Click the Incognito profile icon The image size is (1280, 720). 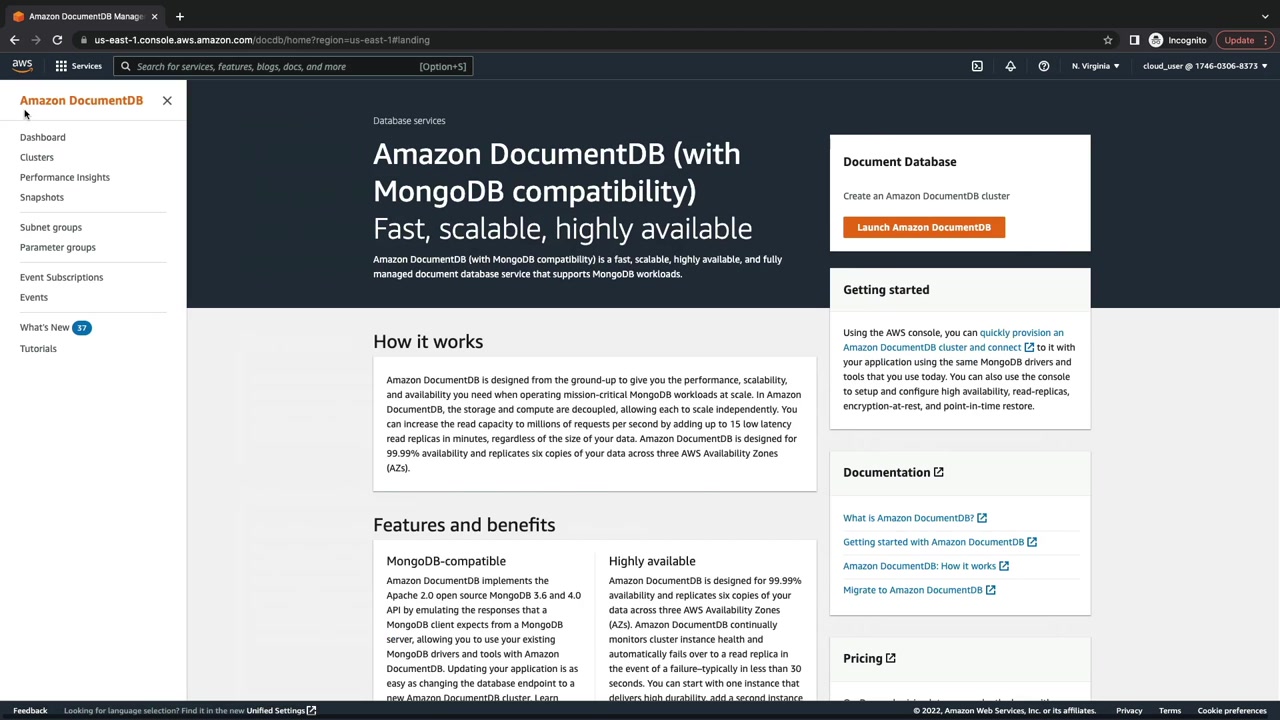pos(1156,40)
